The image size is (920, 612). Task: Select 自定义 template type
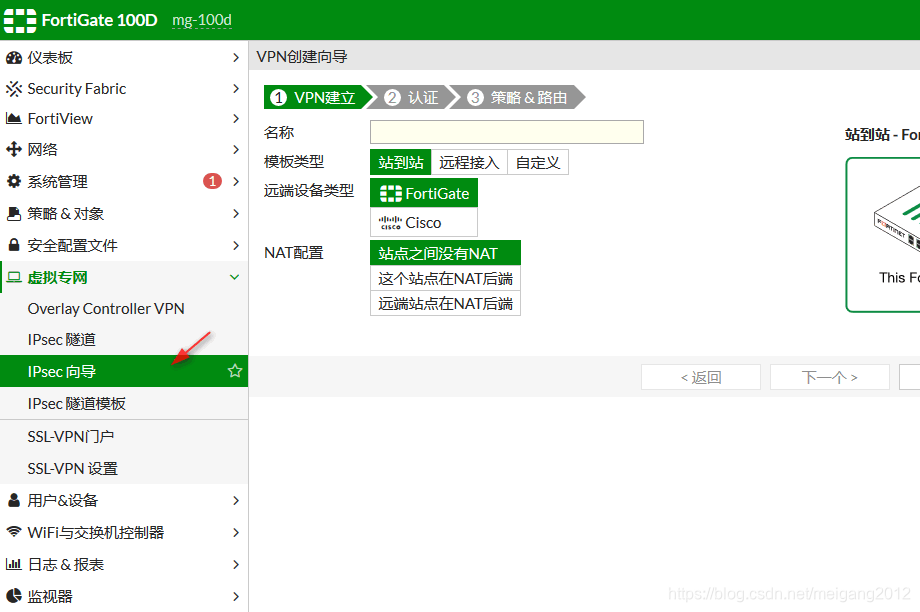538,163
